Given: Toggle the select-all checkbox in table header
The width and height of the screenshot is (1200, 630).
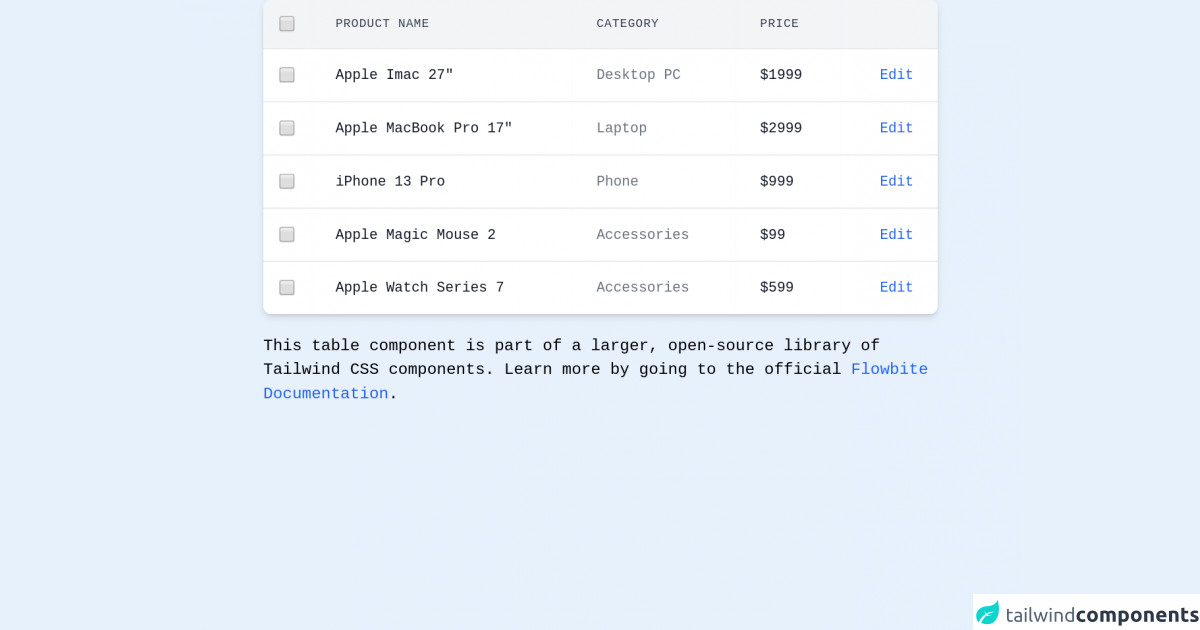Looking at the screenshot, I should click(x=287, y=24).
